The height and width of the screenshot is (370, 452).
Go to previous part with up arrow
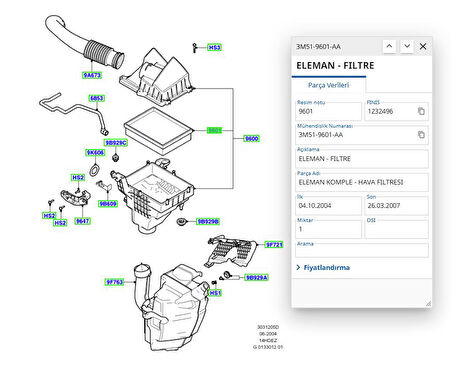tap(389, 46)
